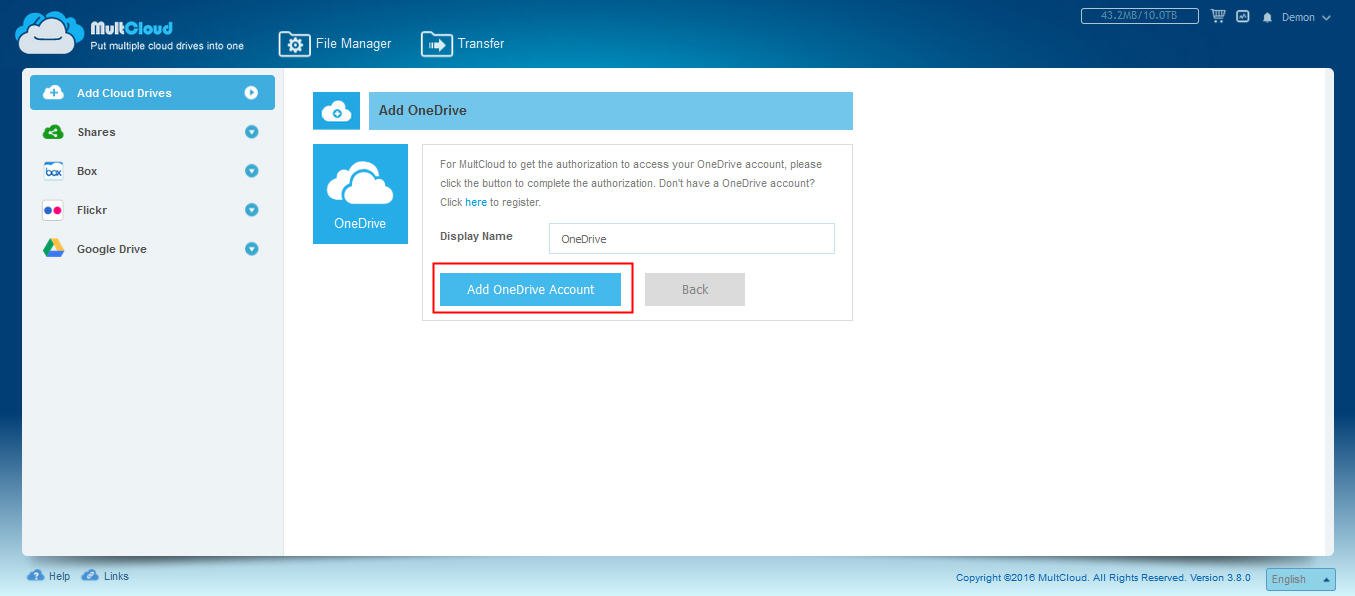
Task: Open the File Manager gear icon
Action: 294,45
